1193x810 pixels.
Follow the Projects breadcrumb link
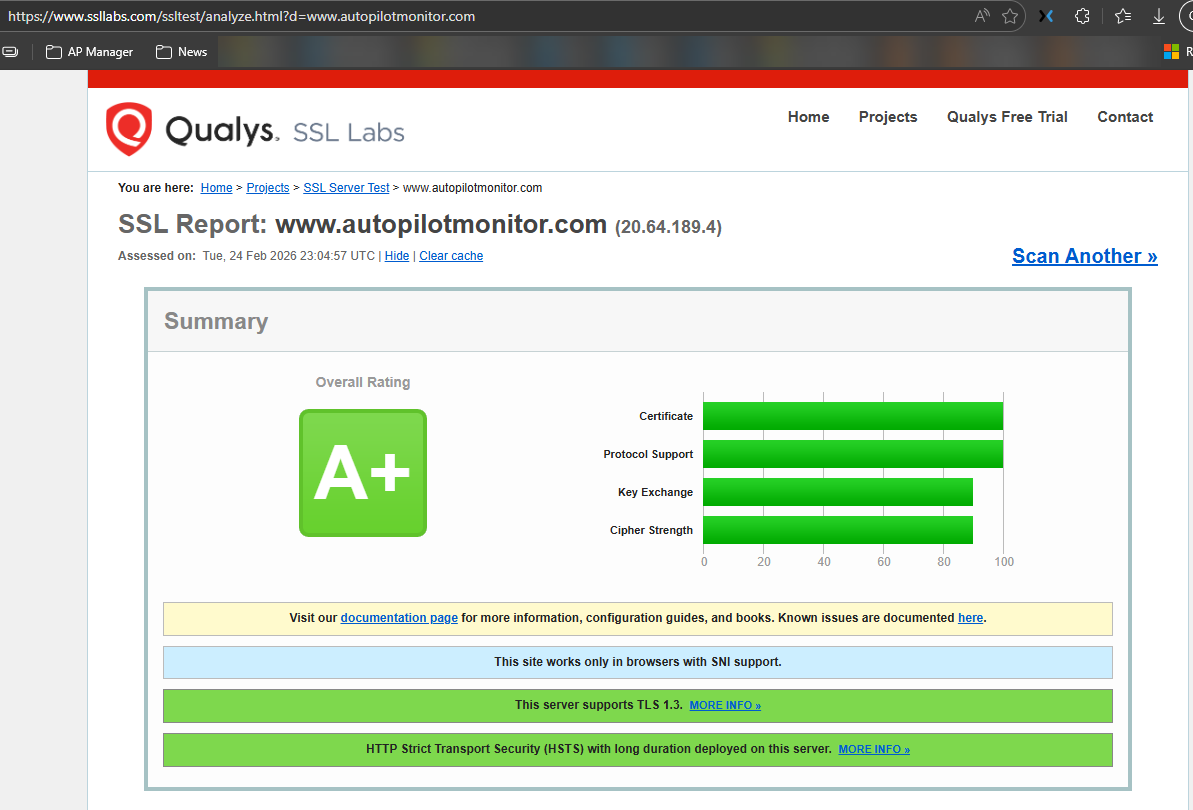coord(268,188)
